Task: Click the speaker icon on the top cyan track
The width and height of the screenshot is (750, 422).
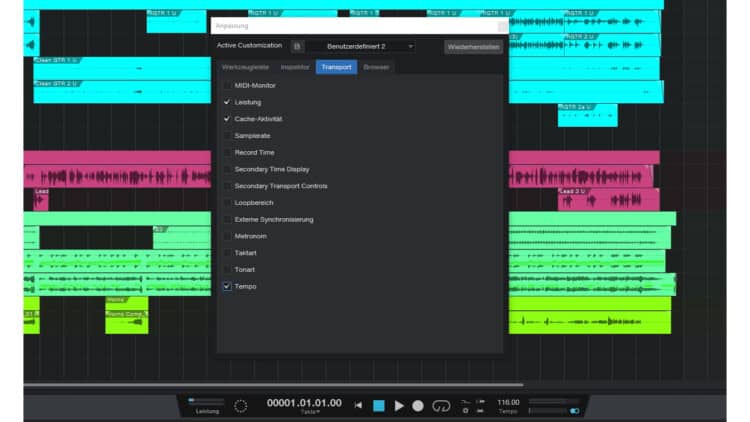Action: tap(31, 22)
